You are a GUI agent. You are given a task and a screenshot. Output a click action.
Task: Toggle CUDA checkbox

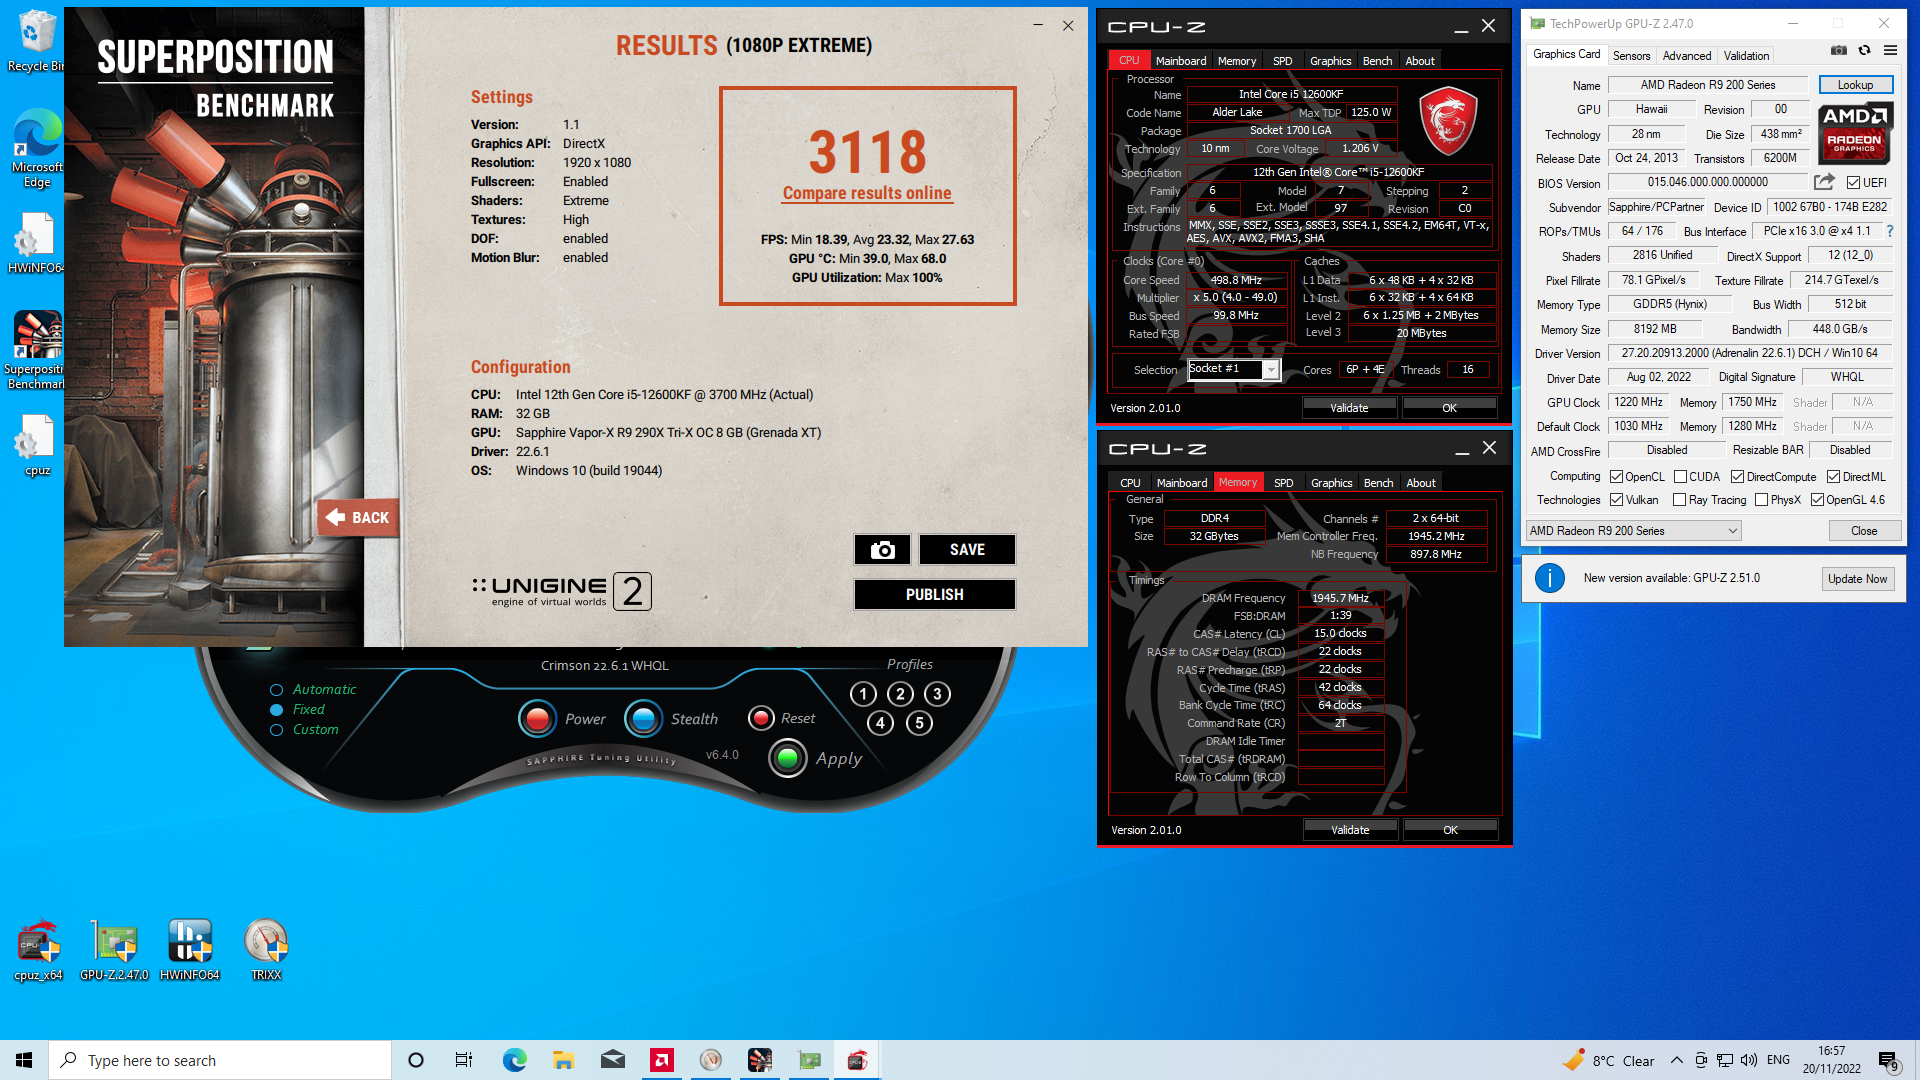[1680, 477]
